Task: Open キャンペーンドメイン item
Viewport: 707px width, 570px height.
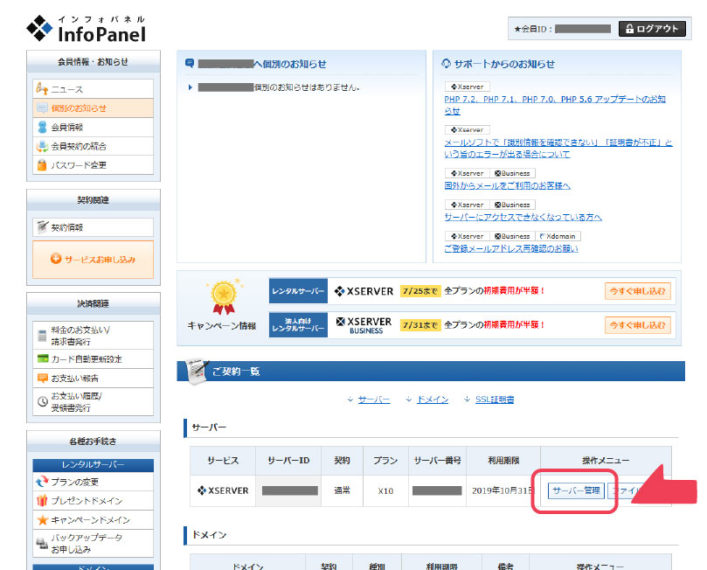Action: point(93,519)
